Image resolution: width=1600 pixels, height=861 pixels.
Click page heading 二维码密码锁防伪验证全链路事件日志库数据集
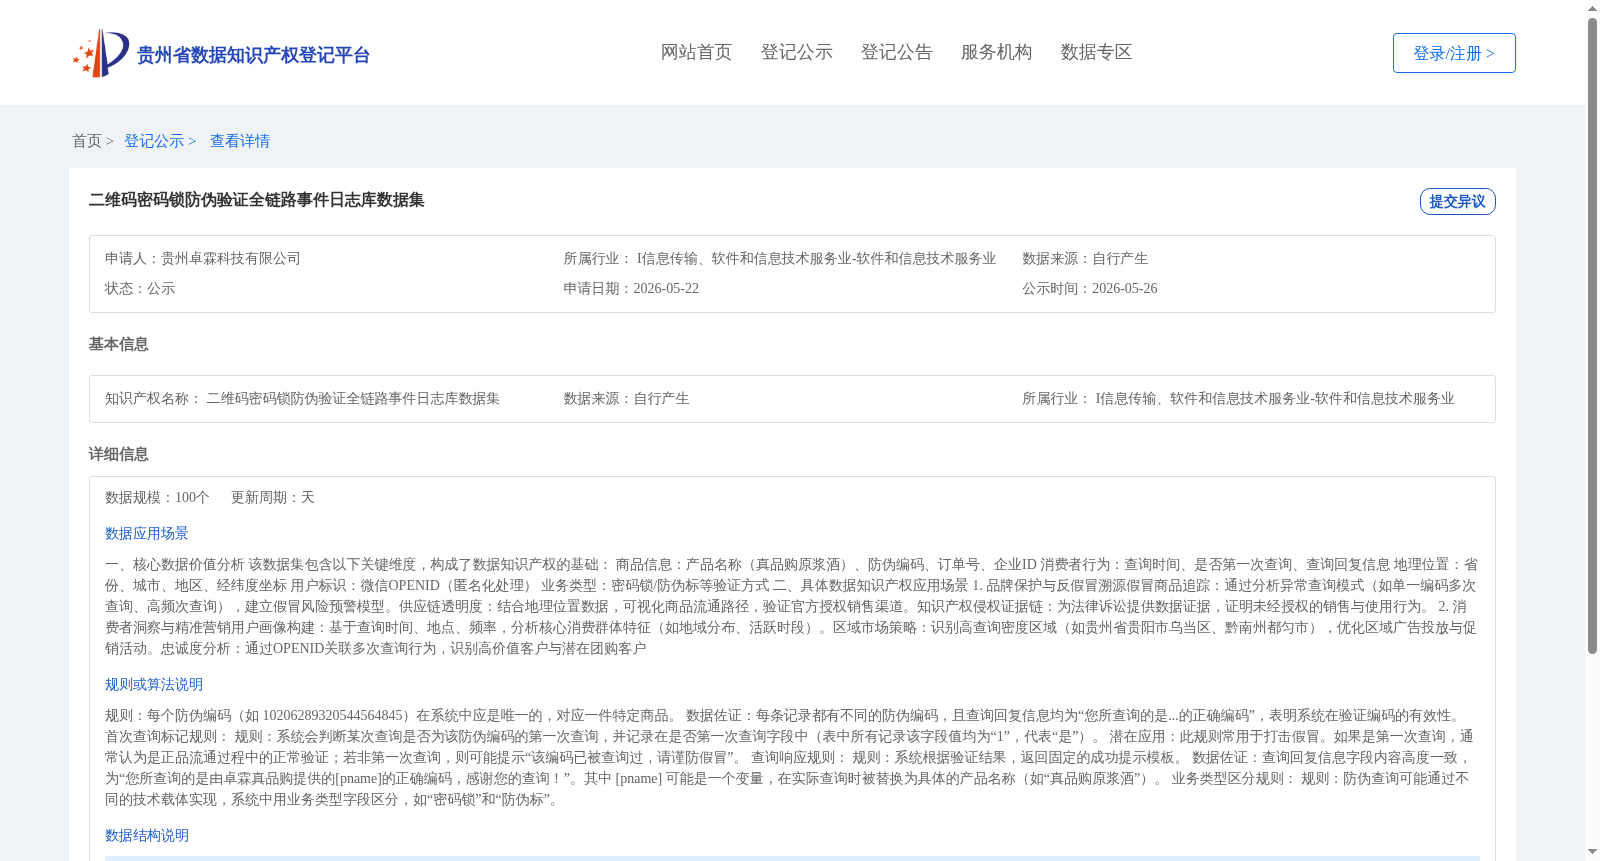click(x=257, y=200)
